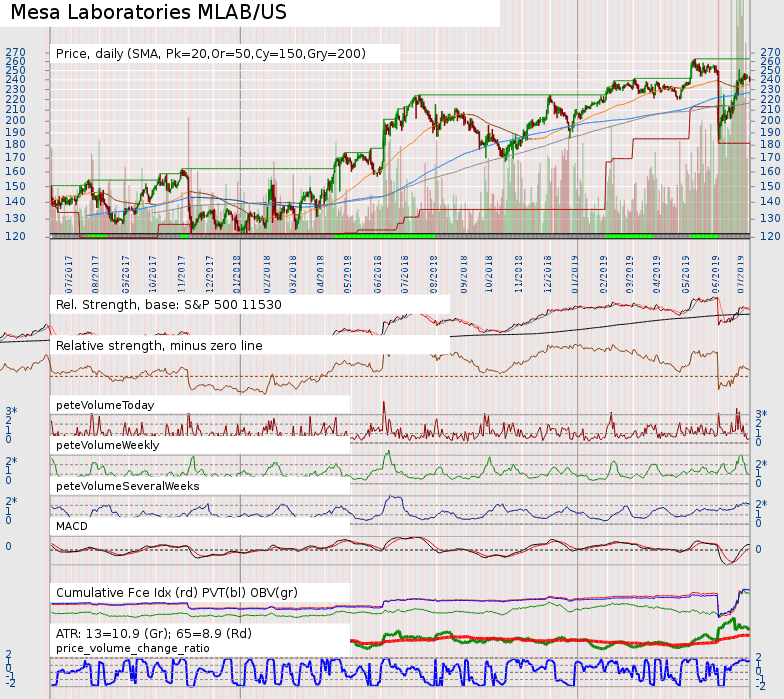The width and height of the screenshot is (784, 699).
Task: Click the 'peteVolumeToday' indicator label
Action: pyautogui.click(x=105, y=405)
